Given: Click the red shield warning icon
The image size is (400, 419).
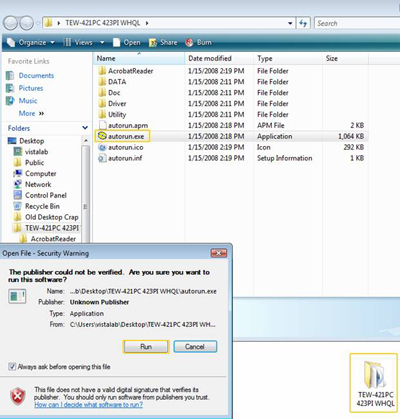Looking at the screenshot, I should click(18, 397).
